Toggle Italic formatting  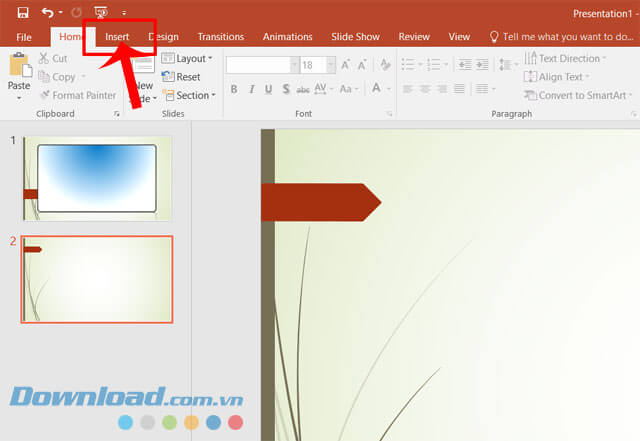click(x=251, y=89)
